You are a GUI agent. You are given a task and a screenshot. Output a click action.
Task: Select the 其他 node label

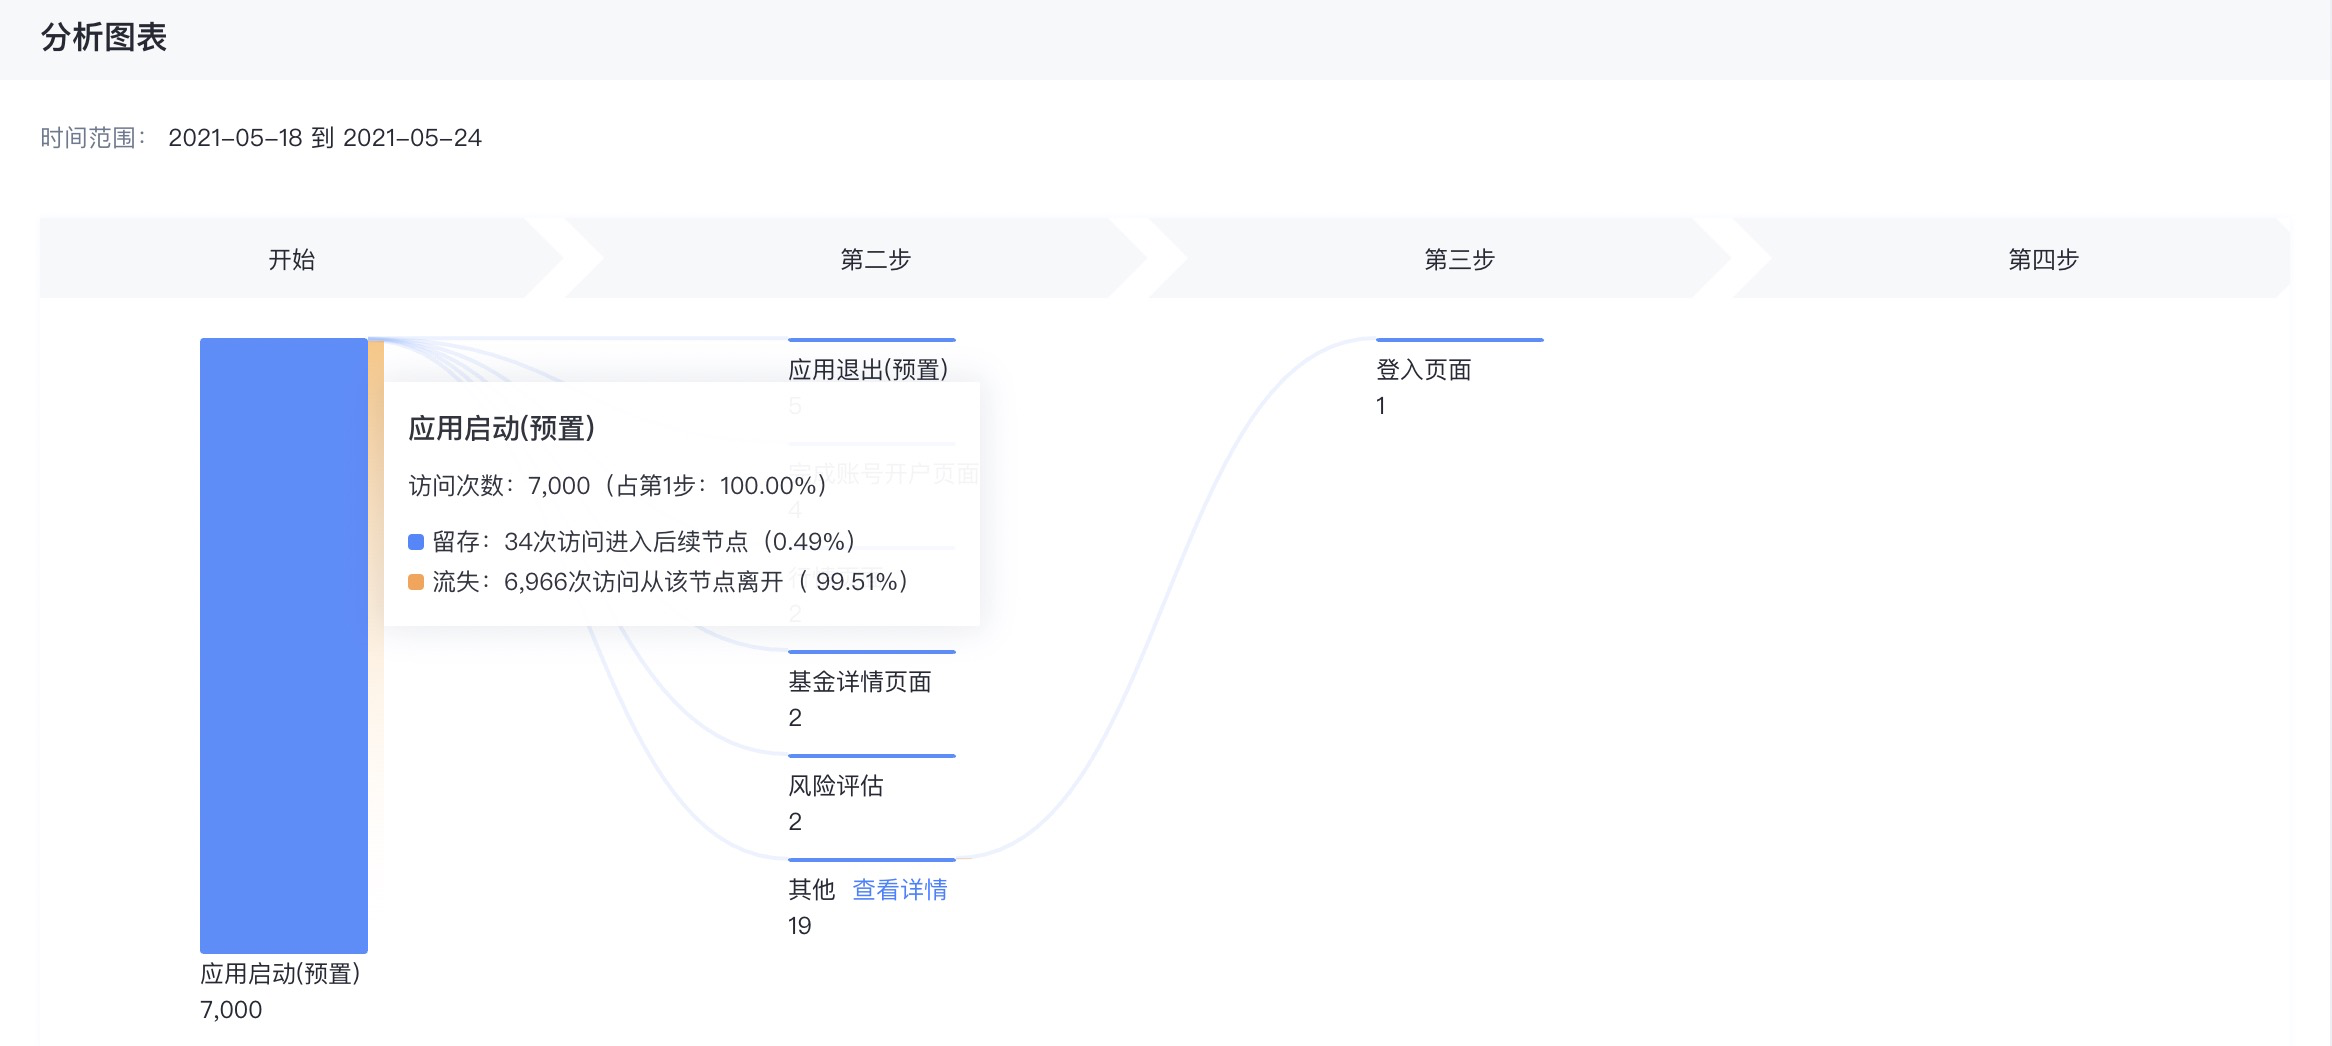tap(811, 889)
